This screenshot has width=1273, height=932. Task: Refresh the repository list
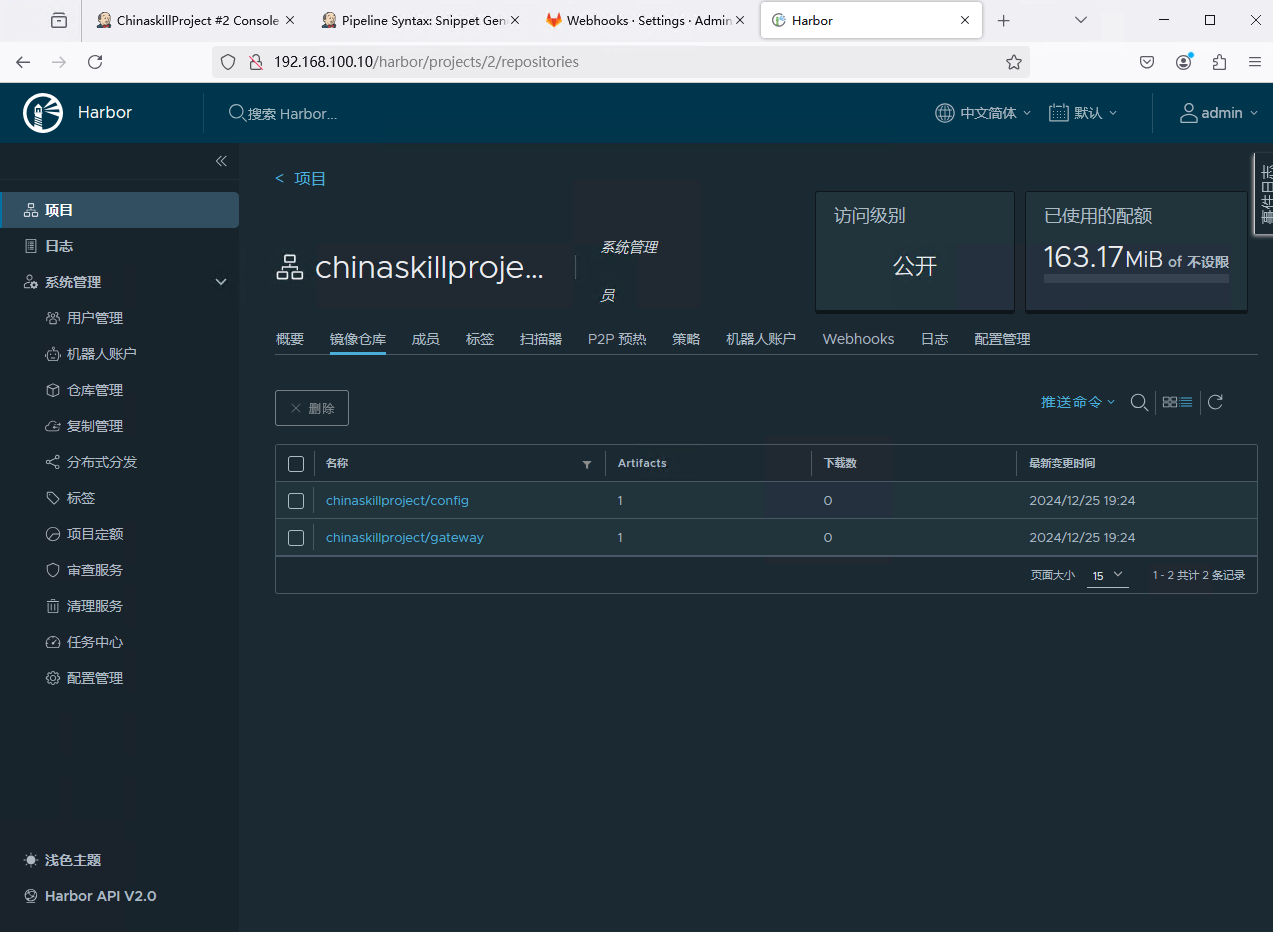point(1215,402)
